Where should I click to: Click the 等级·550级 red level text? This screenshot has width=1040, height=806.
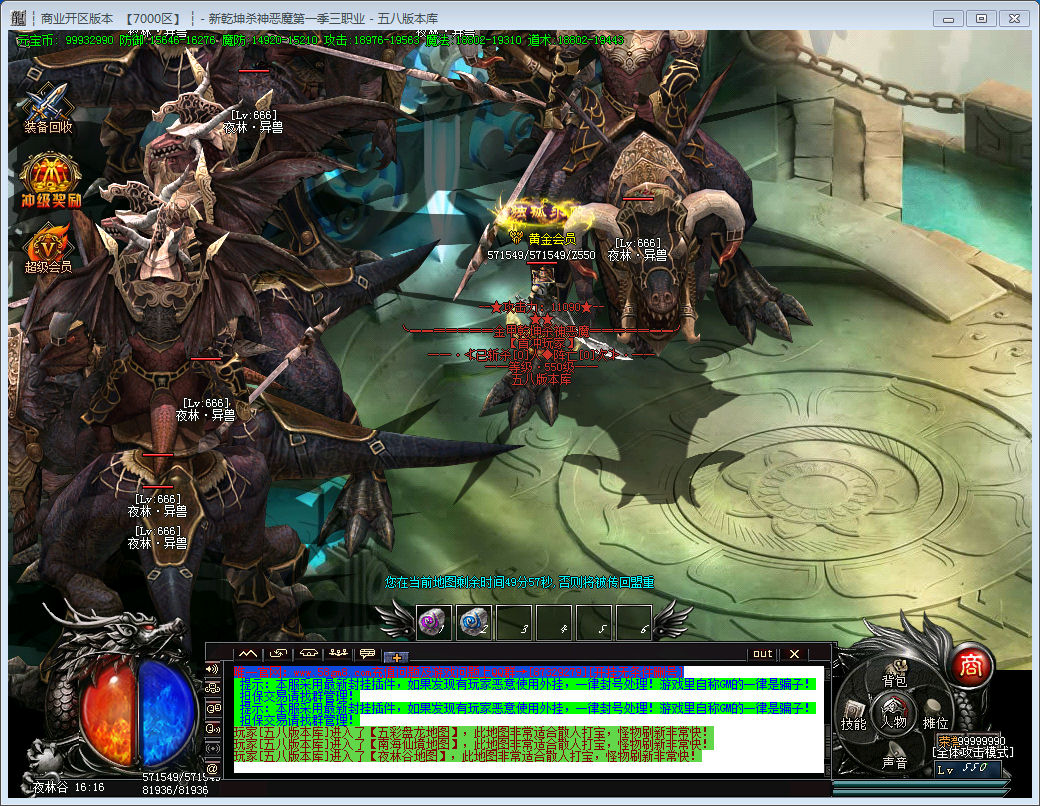click(x=541, y=367)
